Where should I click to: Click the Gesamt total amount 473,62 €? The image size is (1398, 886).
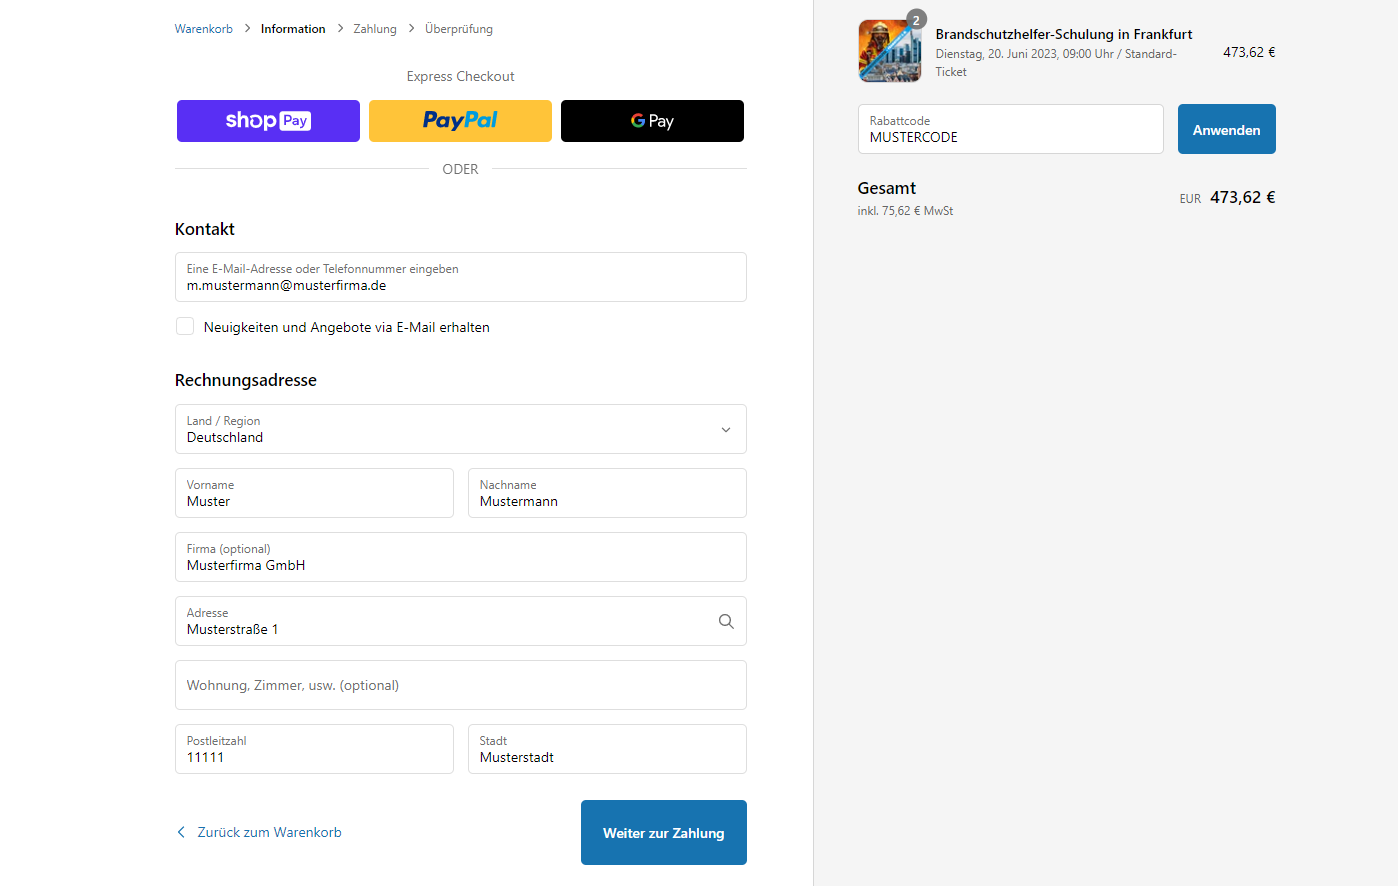pos(1243,197)
